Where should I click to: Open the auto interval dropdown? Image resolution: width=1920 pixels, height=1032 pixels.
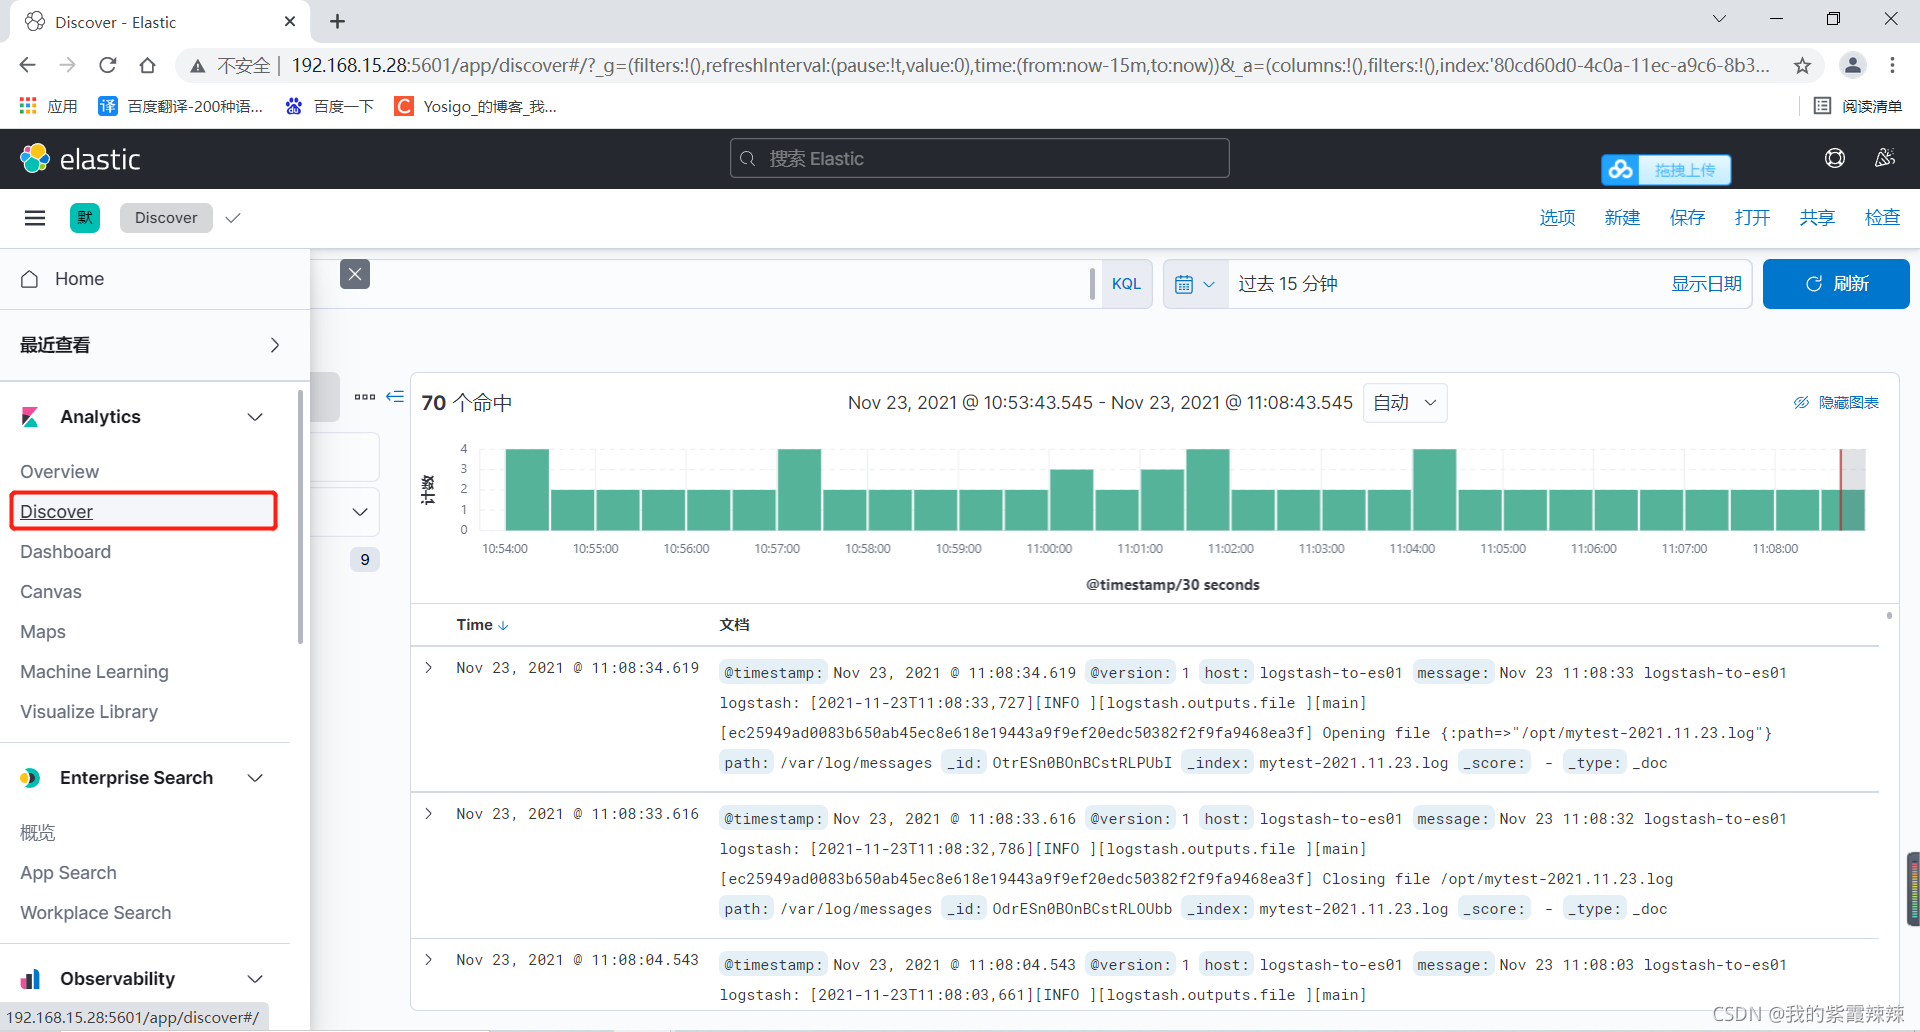[x=1405, y=403]
